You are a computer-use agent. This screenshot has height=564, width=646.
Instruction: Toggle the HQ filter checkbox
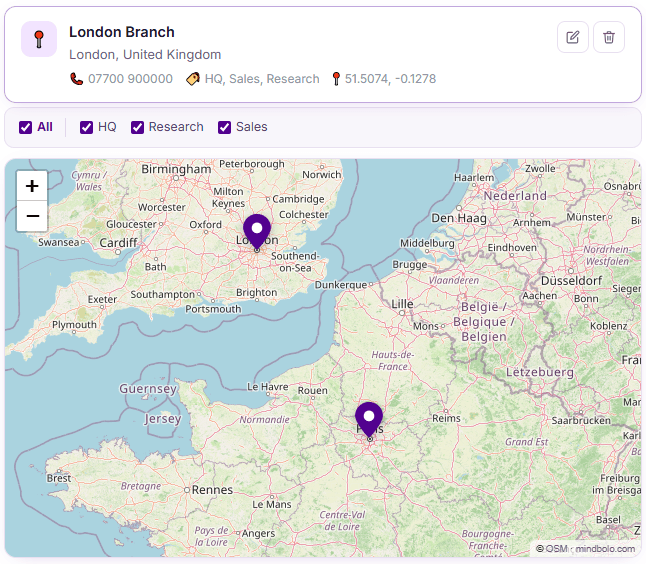(86, 127)
